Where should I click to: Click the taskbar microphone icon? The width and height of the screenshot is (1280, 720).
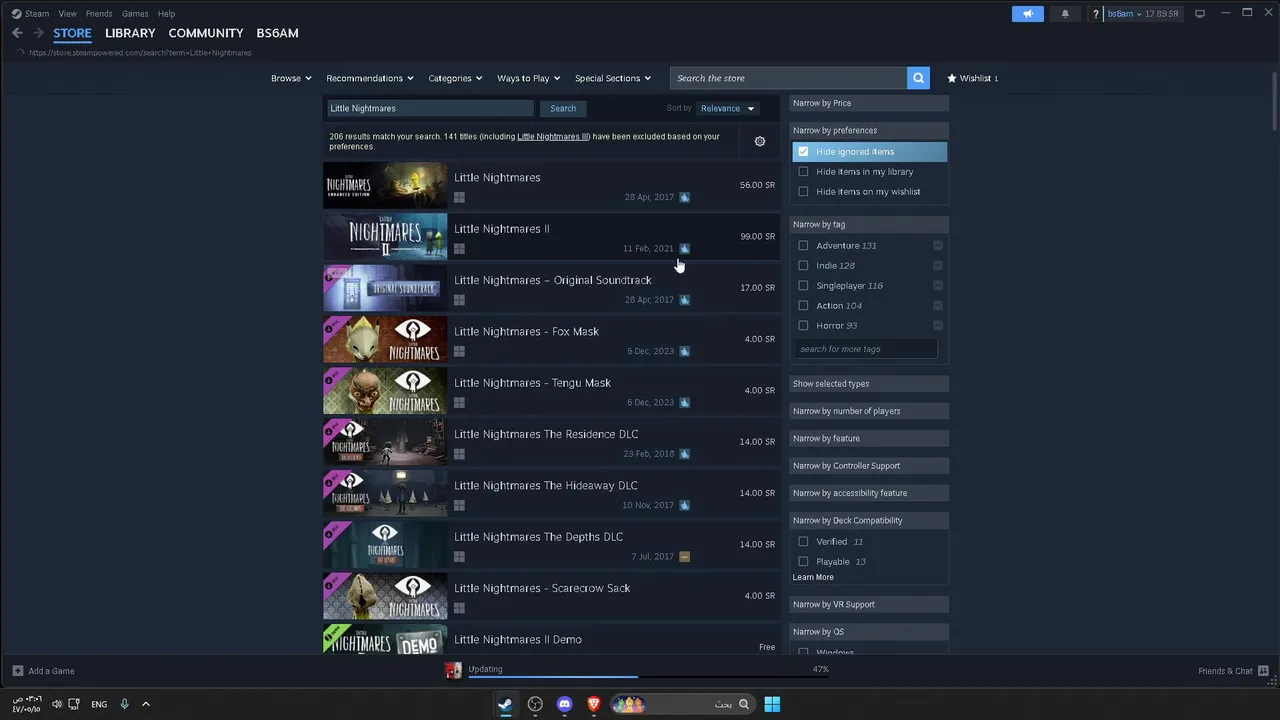pyautogui.click(x=125, y=704)
